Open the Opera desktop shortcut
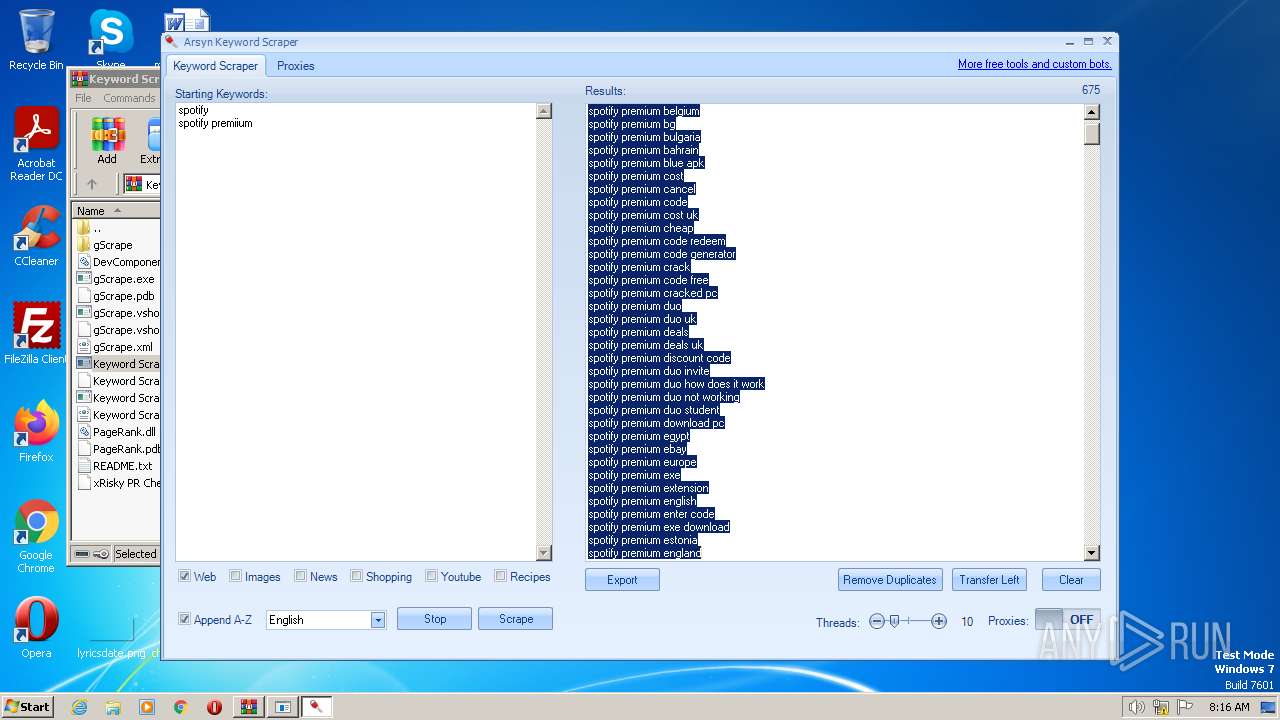Screen dimensions: 1280x720 (x=36, y=628)
